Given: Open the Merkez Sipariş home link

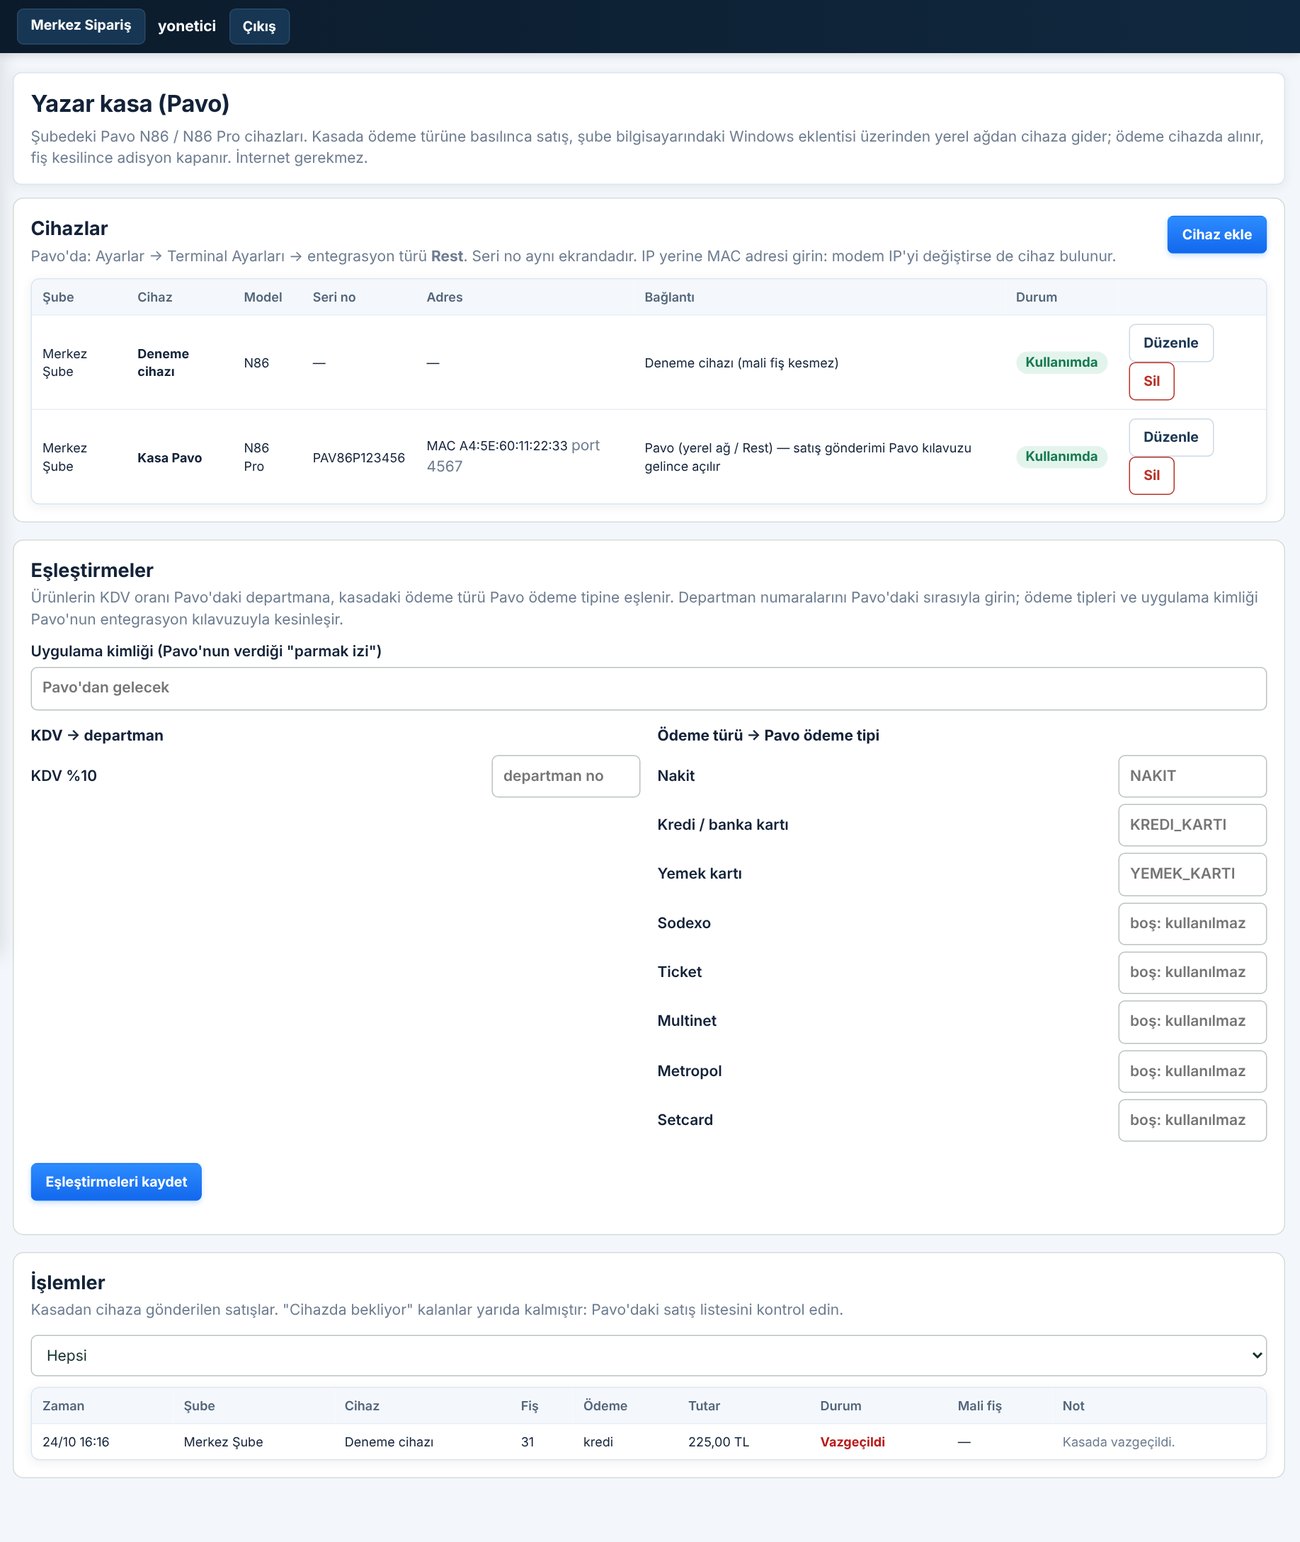Looking at the screenshot, I should coord(81,26).
